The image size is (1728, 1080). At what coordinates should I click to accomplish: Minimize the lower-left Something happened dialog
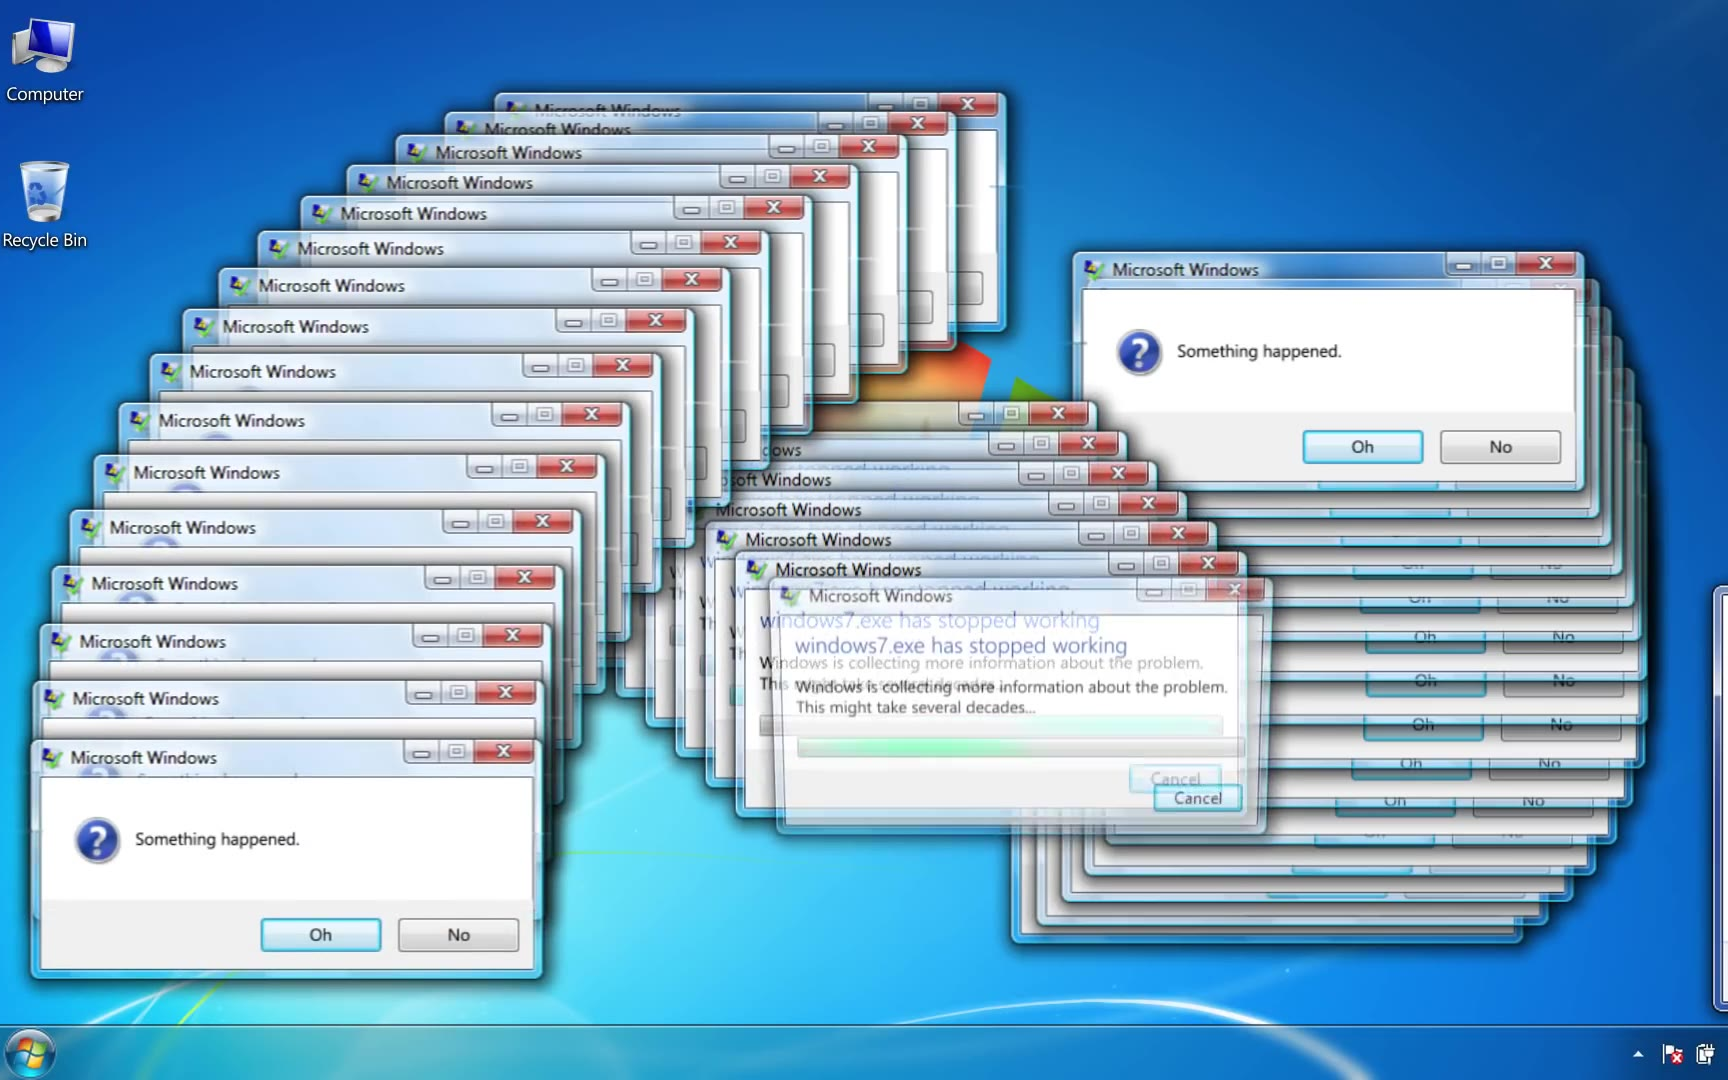(x=421, y=751)
